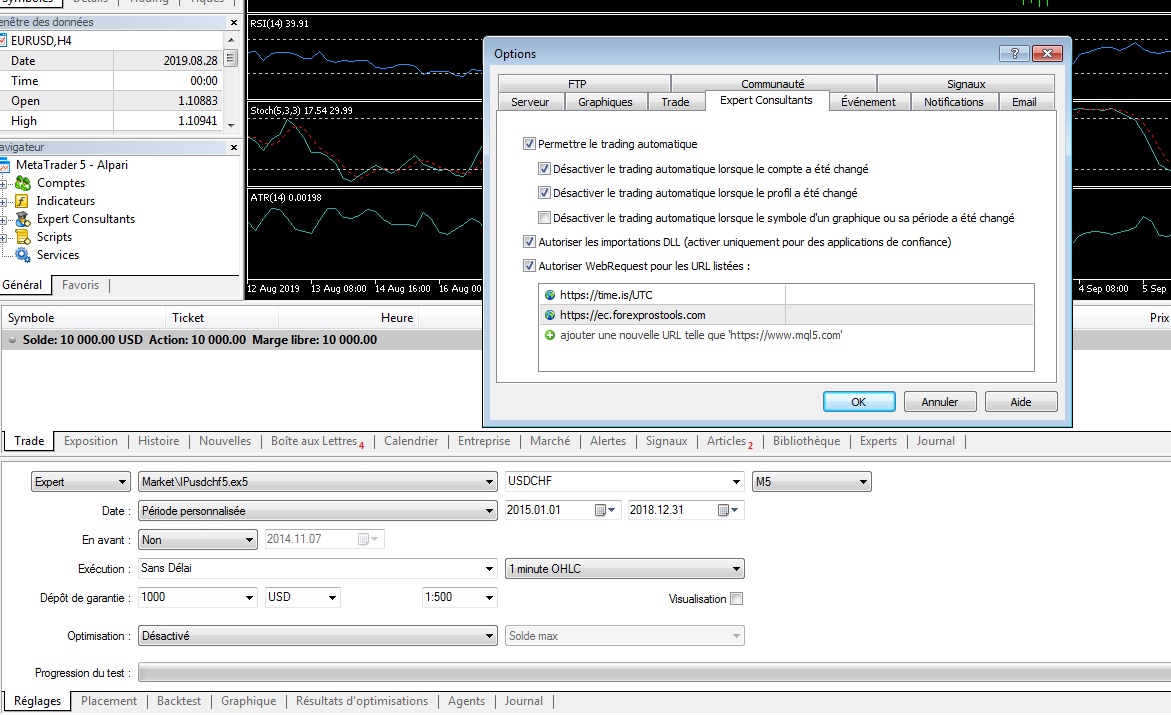The height and width of the screenshot is (715, 1171).
Task: Open the calendar picker for end date 2018.12.31
Action: (x=728, y=510)
